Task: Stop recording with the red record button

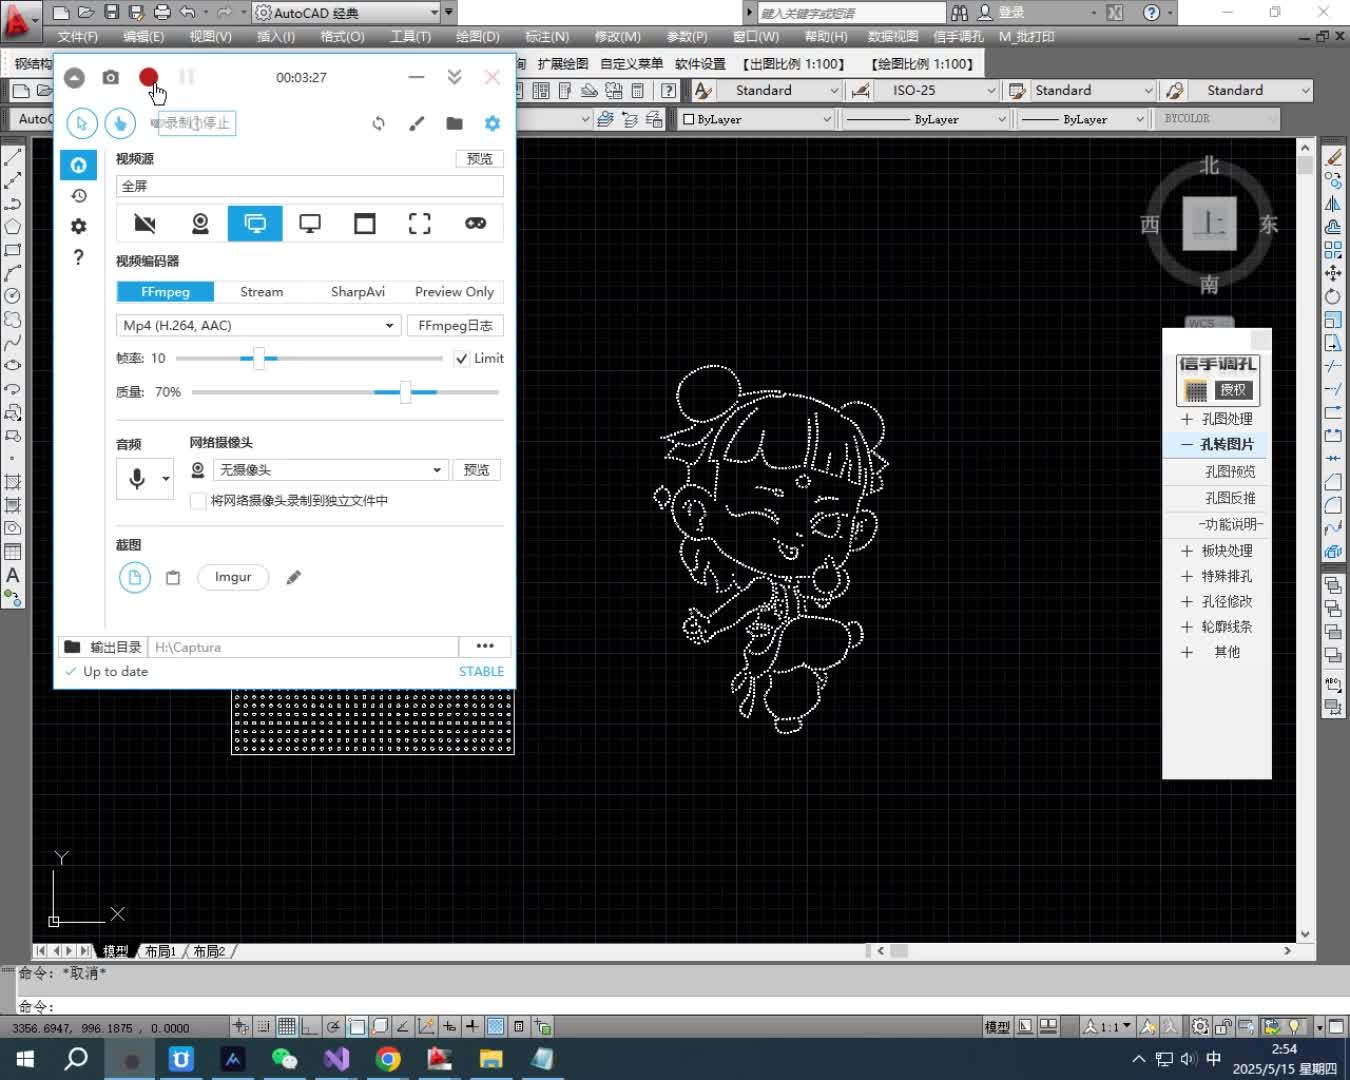Action: 148,77
